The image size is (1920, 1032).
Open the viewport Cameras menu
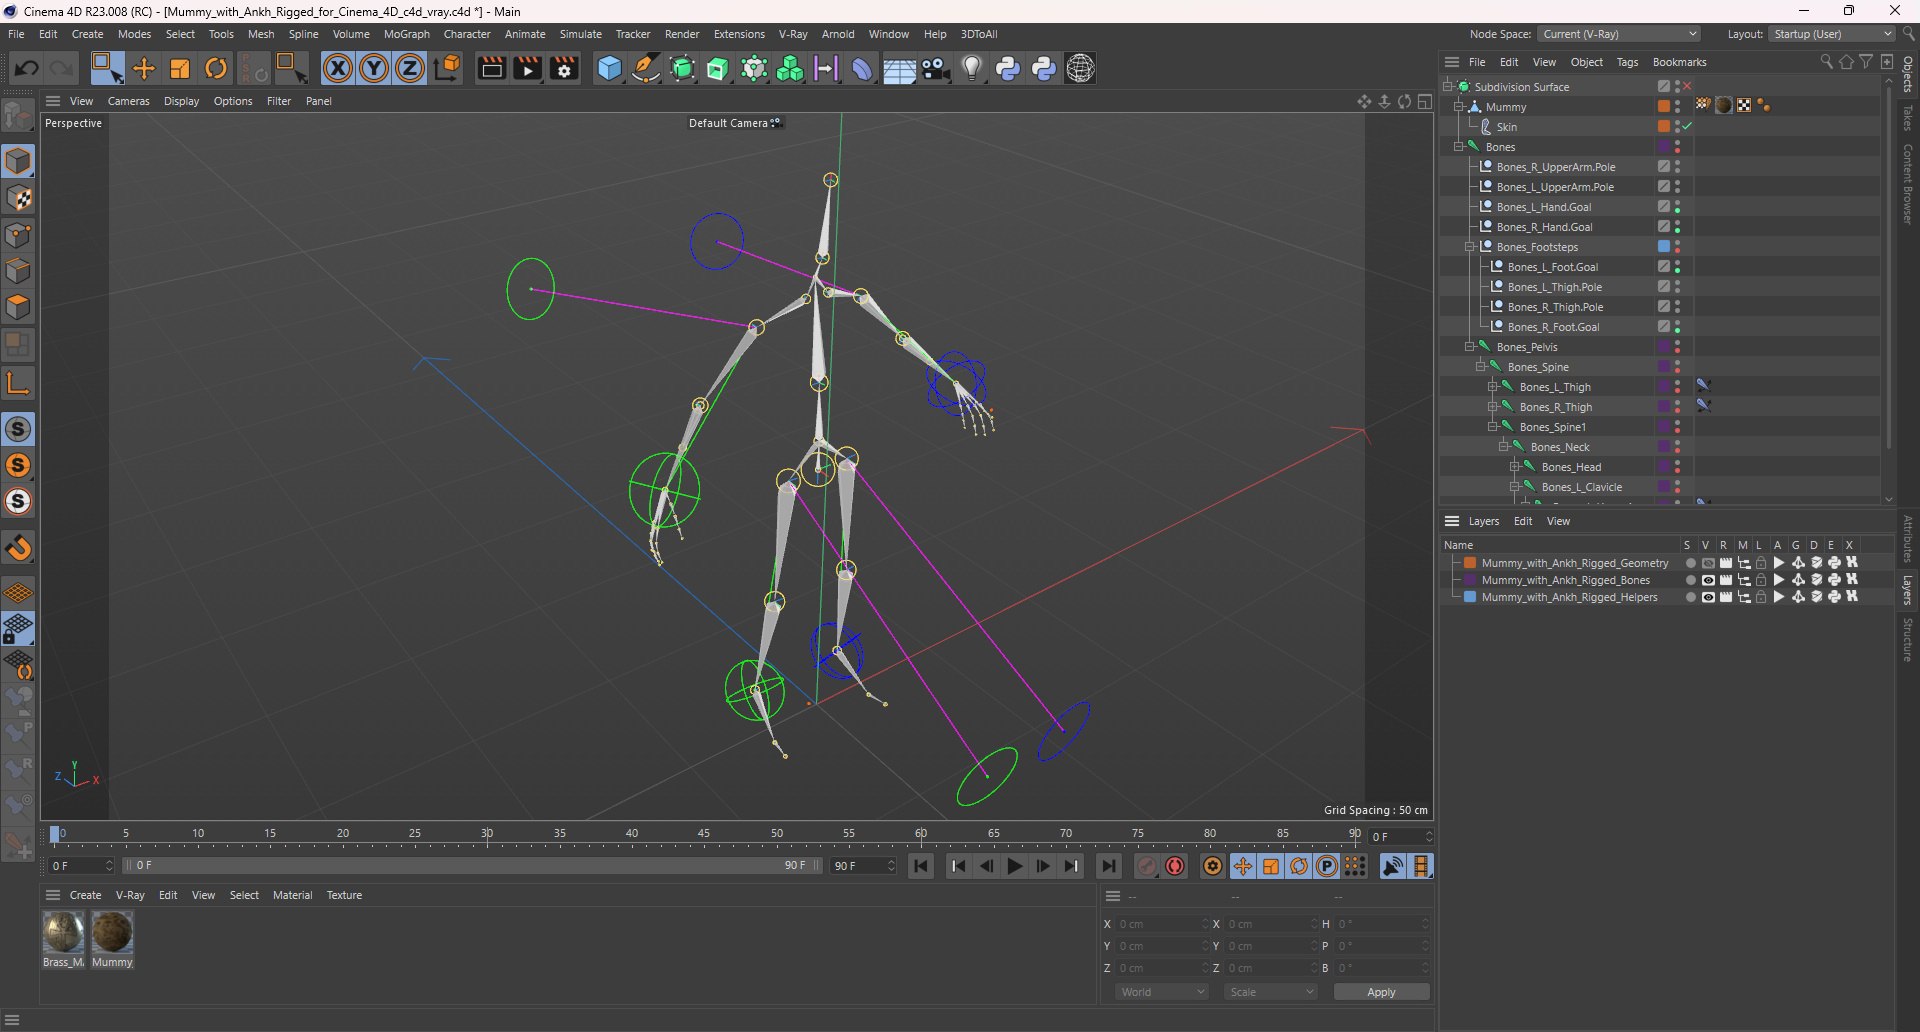129,101
